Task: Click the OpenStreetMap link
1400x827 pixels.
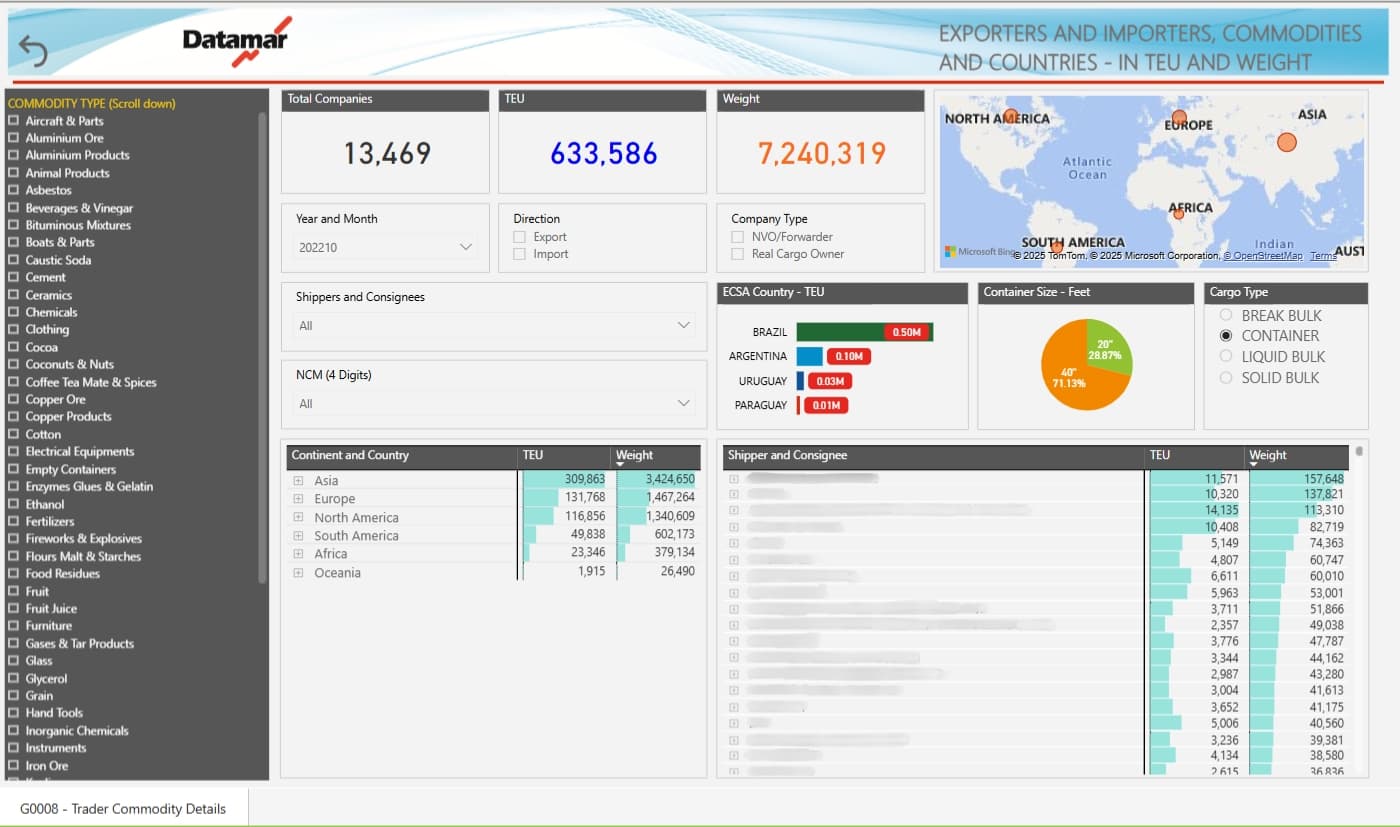Action: [x=1266, y=256]
